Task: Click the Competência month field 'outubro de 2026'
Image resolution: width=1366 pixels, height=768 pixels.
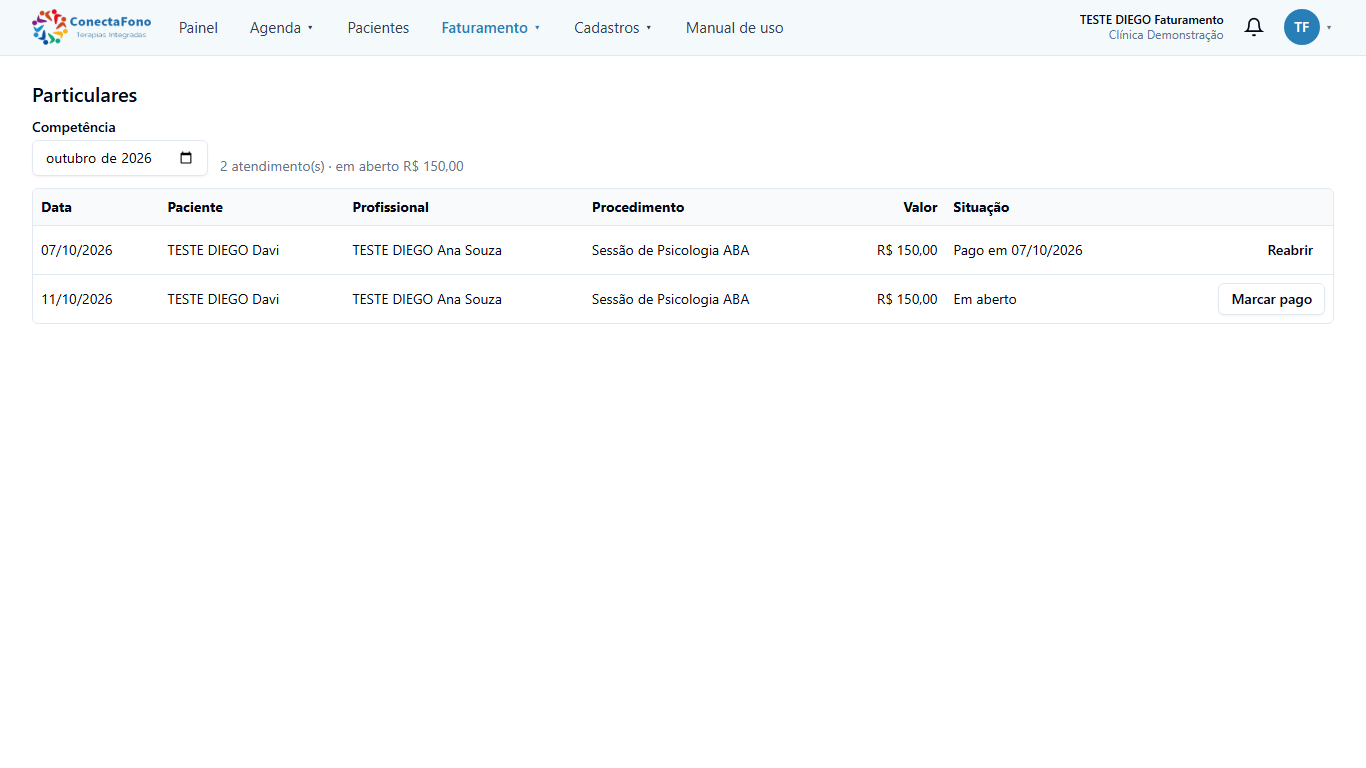Action: pyautogui.click(x=120, y=158)
